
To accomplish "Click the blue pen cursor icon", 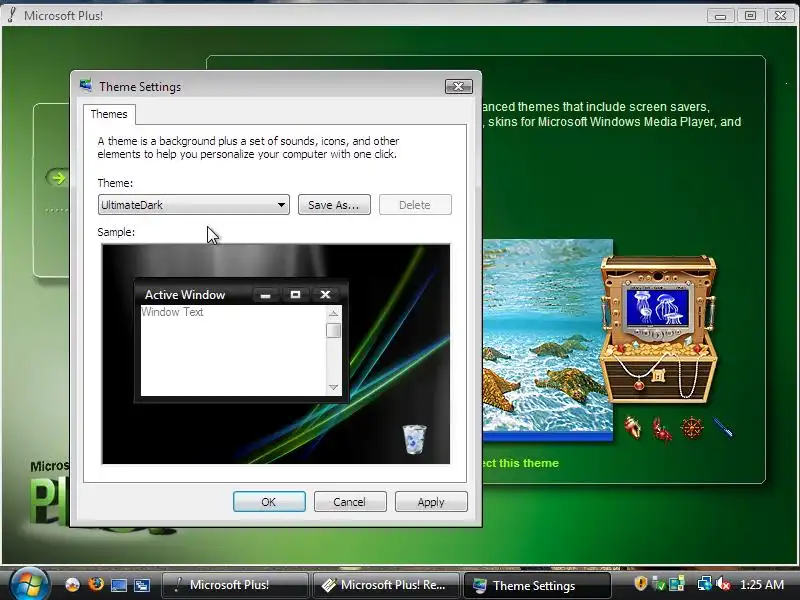I will [x=723, y=428].
